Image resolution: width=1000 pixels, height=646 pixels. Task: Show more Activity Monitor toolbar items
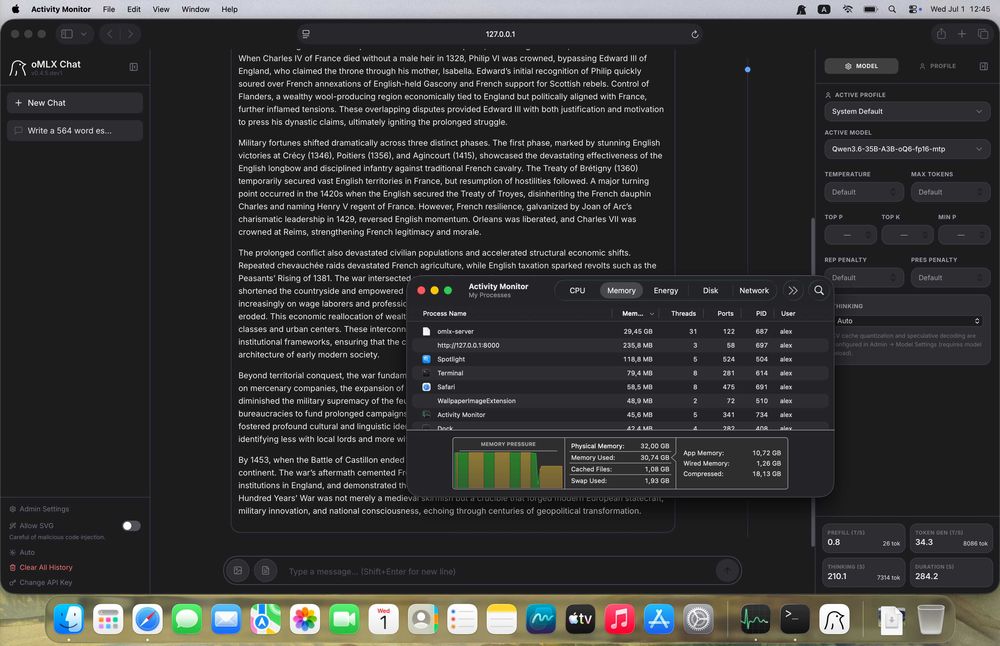(x=793, y=290)
